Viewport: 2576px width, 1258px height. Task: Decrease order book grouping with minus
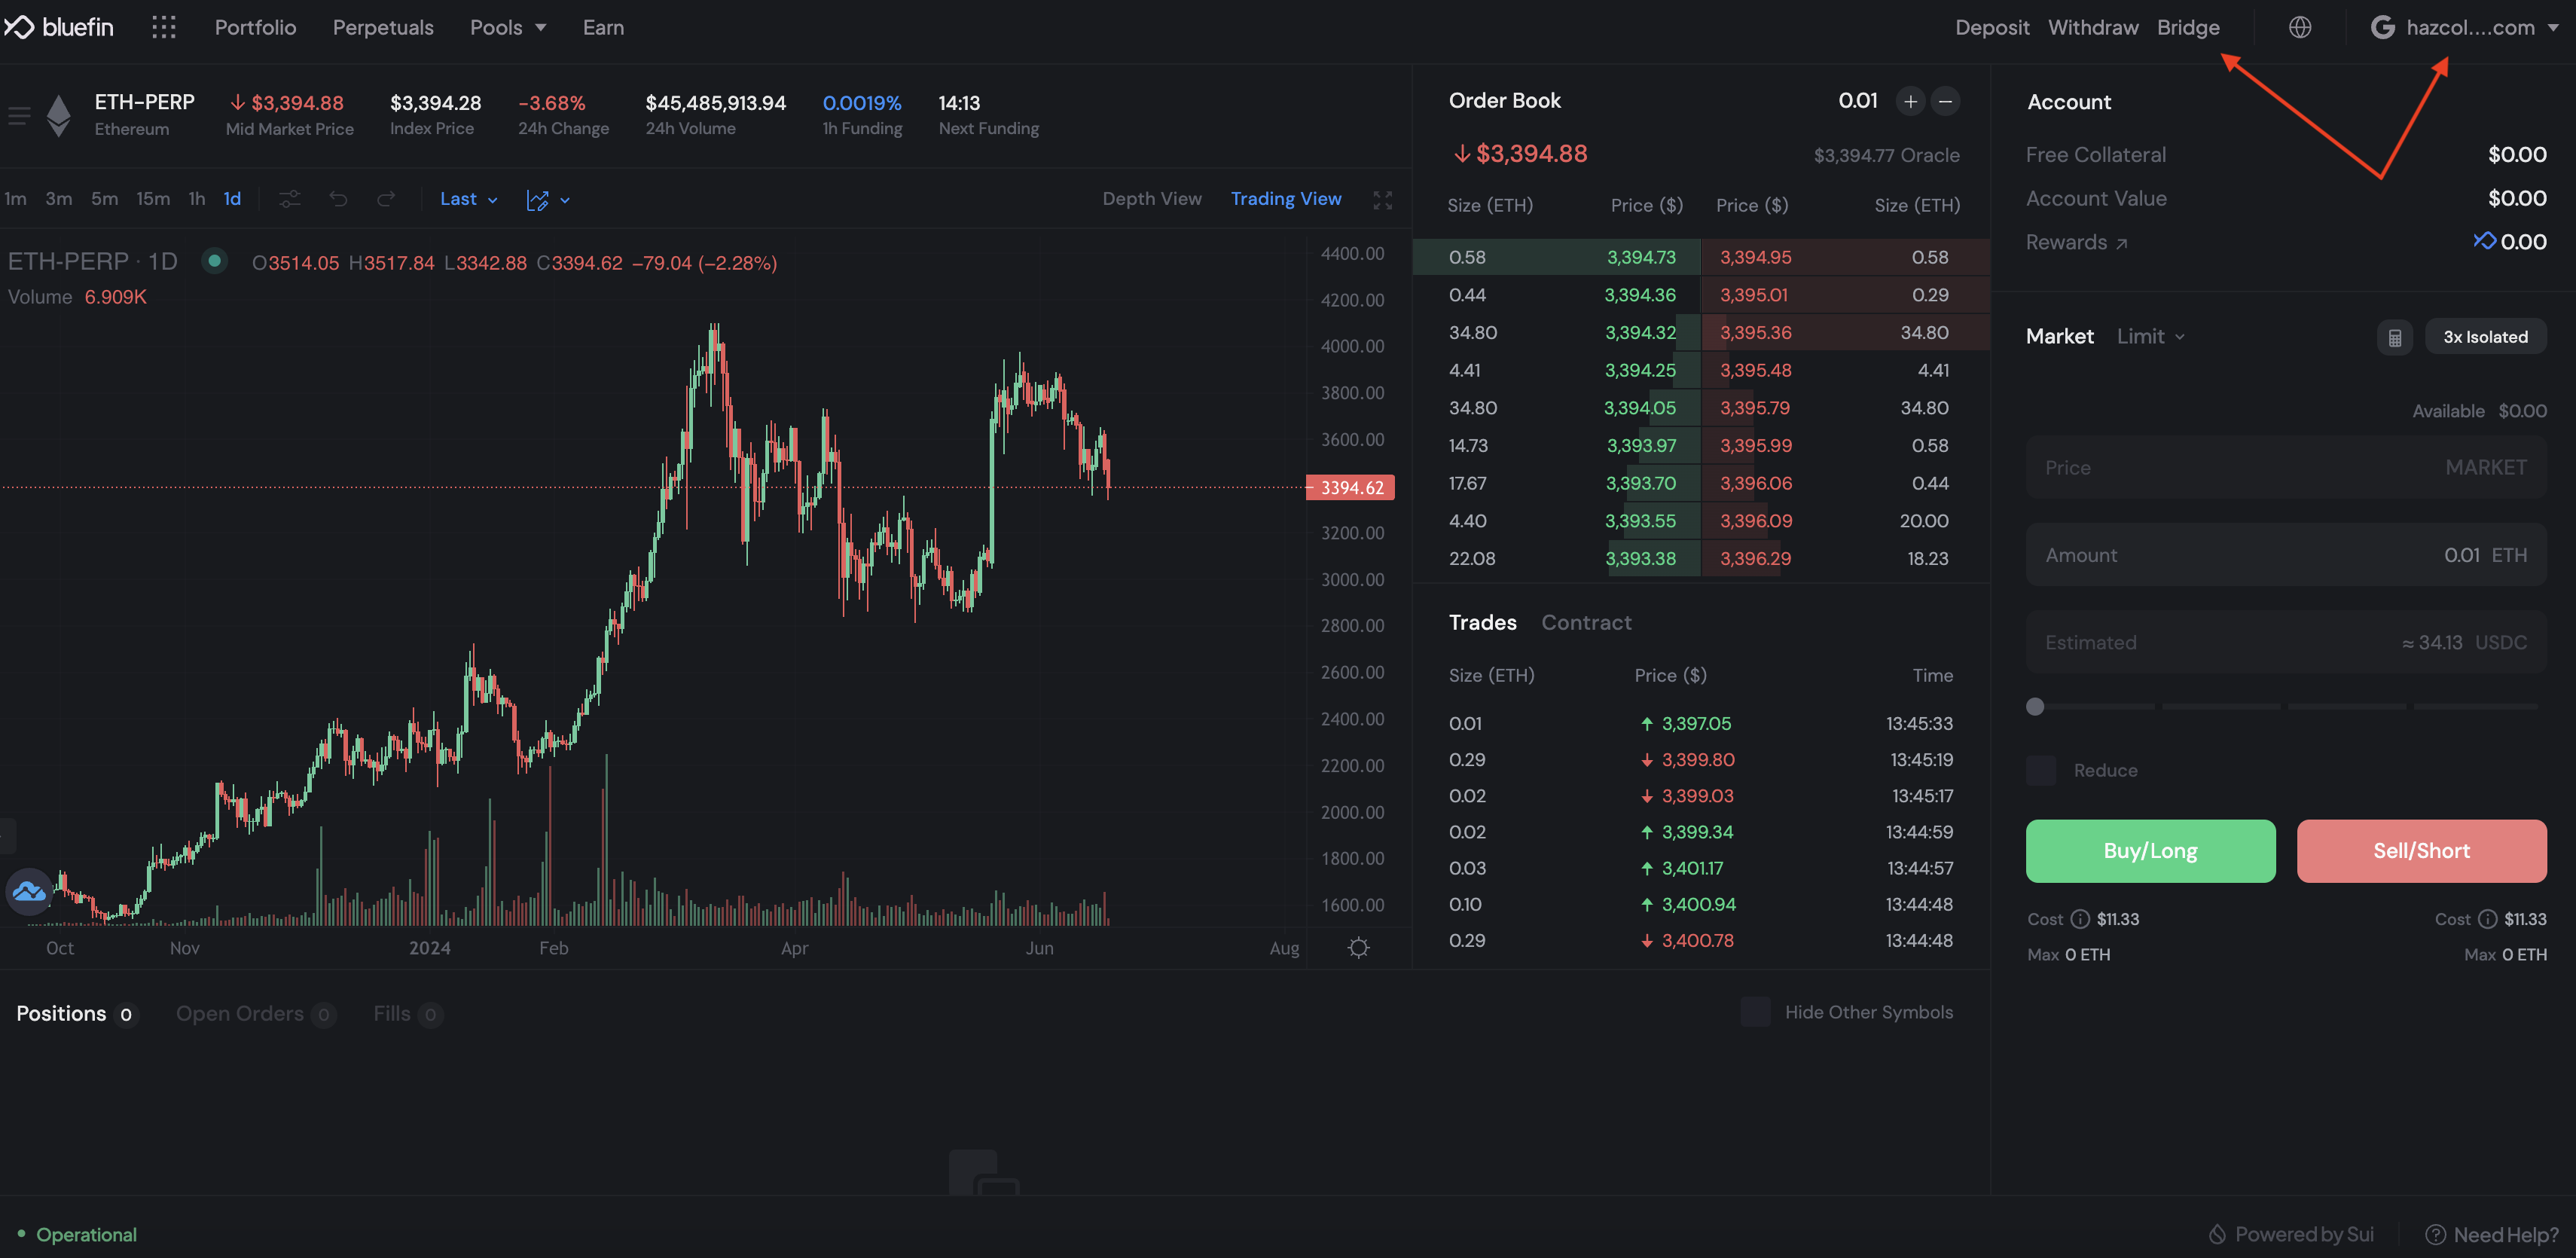[1945, 101]
